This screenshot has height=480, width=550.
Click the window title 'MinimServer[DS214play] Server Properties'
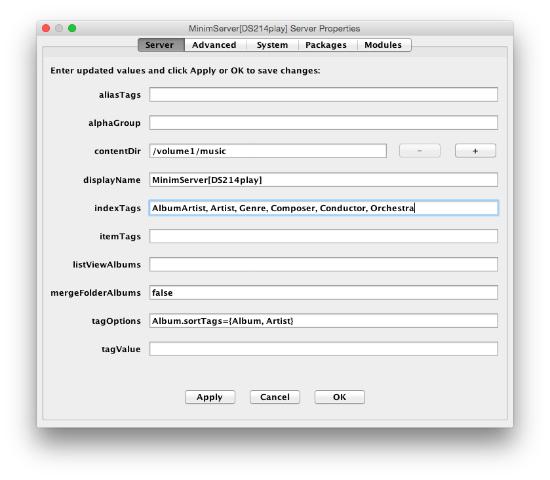click(274, 28)
